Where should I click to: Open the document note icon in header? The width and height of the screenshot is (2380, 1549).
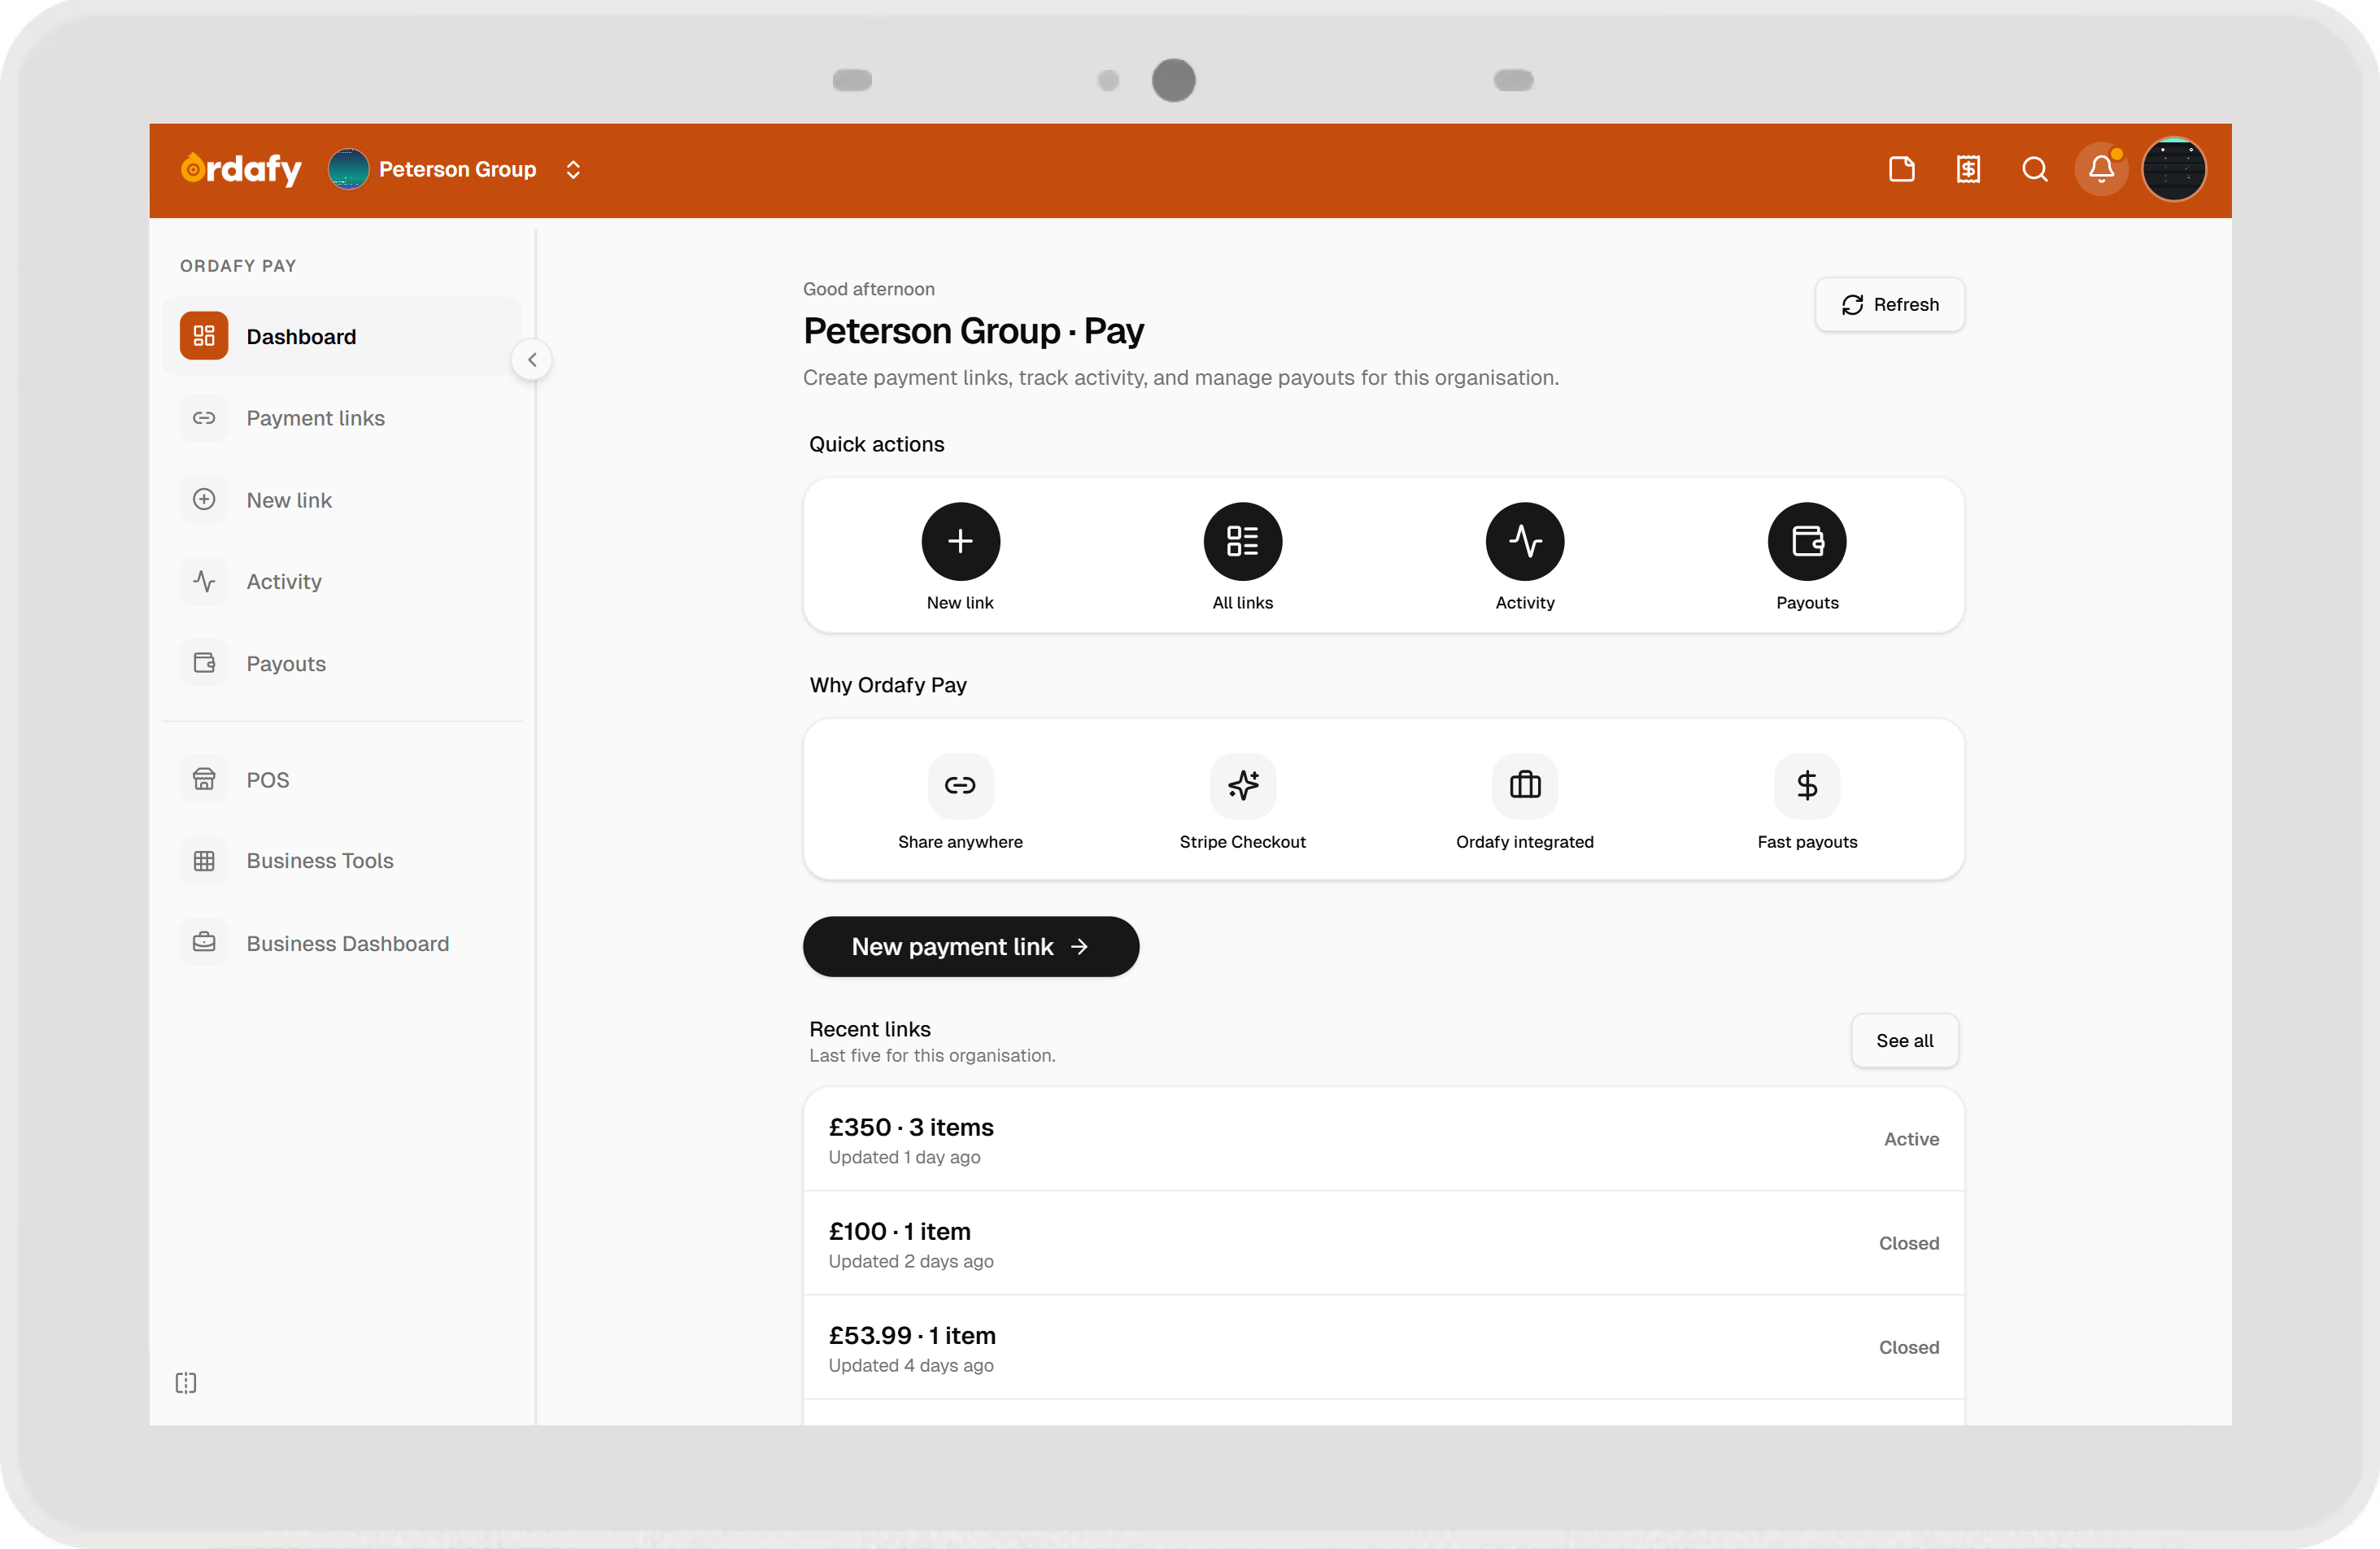coord(1902,169)
